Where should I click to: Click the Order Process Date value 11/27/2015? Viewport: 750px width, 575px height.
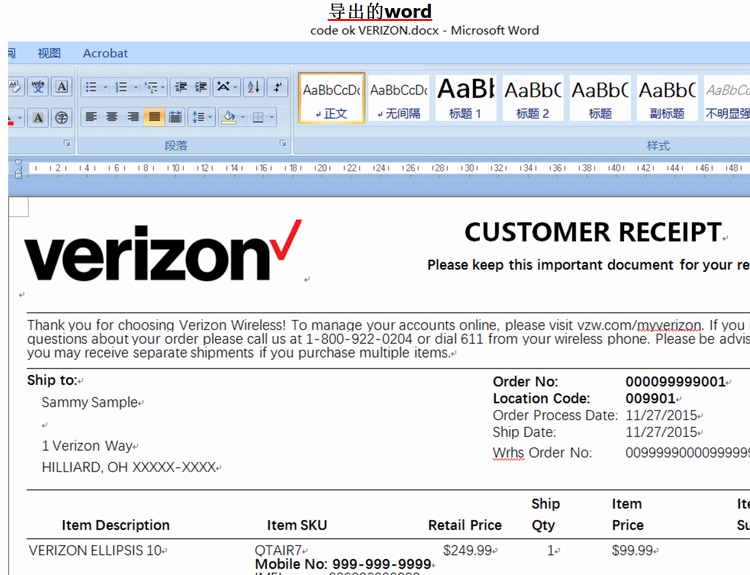pos(662,415)
